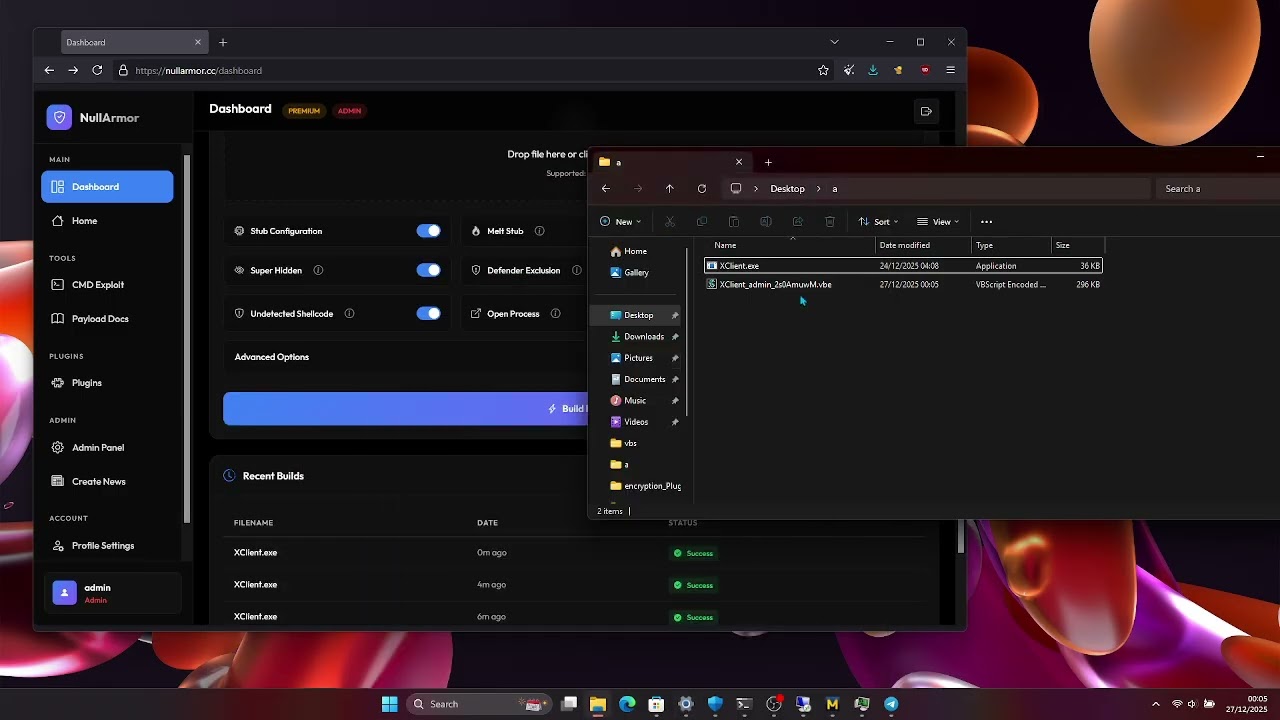Select Dashboard in the sidebar
Image resolution: width=1280 pixels, height=720 pixels.
point(107,187)
